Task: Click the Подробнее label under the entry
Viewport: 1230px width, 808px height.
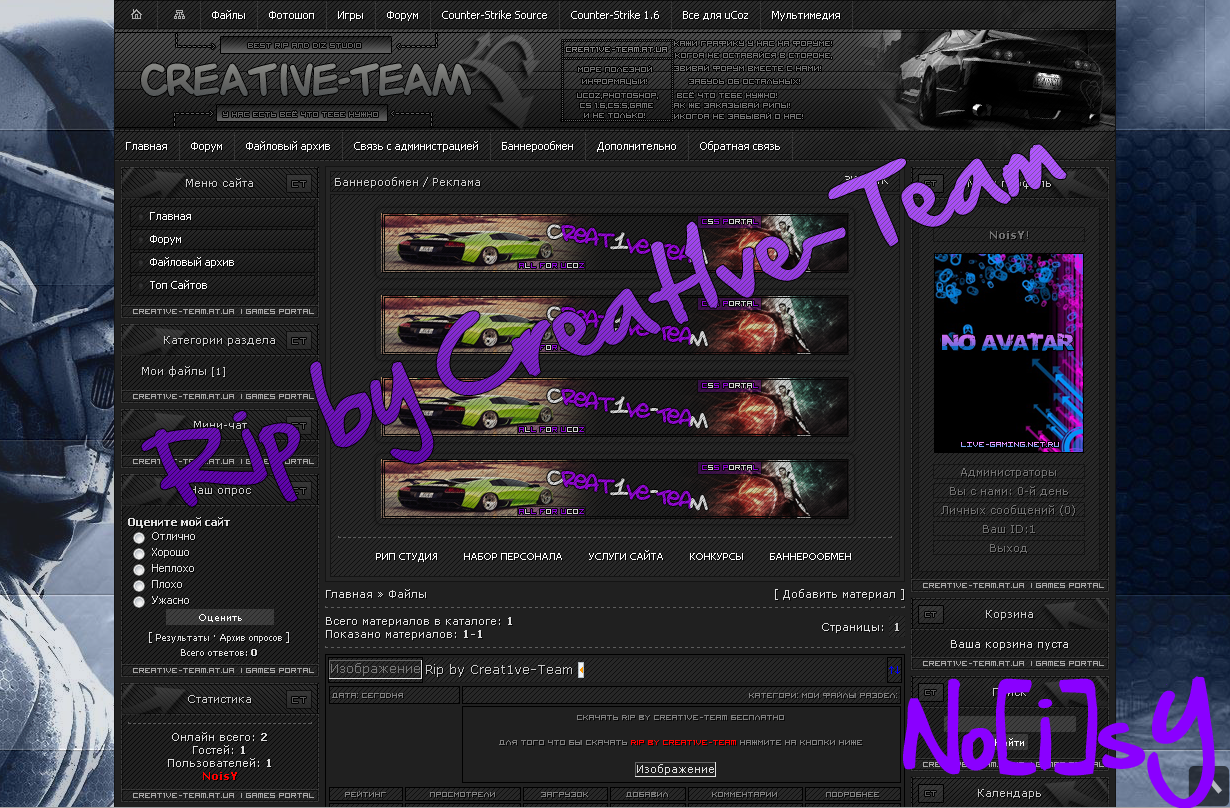Action: [853, 795]
